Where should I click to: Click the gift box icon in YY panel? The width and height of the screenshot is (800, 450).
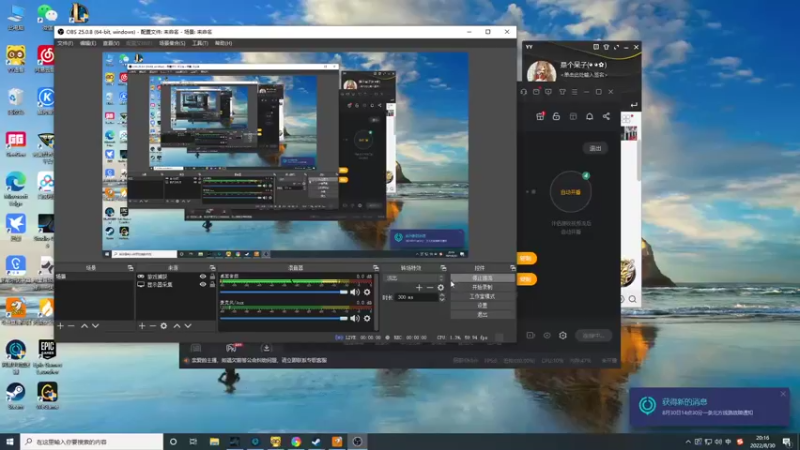(540, 116)
